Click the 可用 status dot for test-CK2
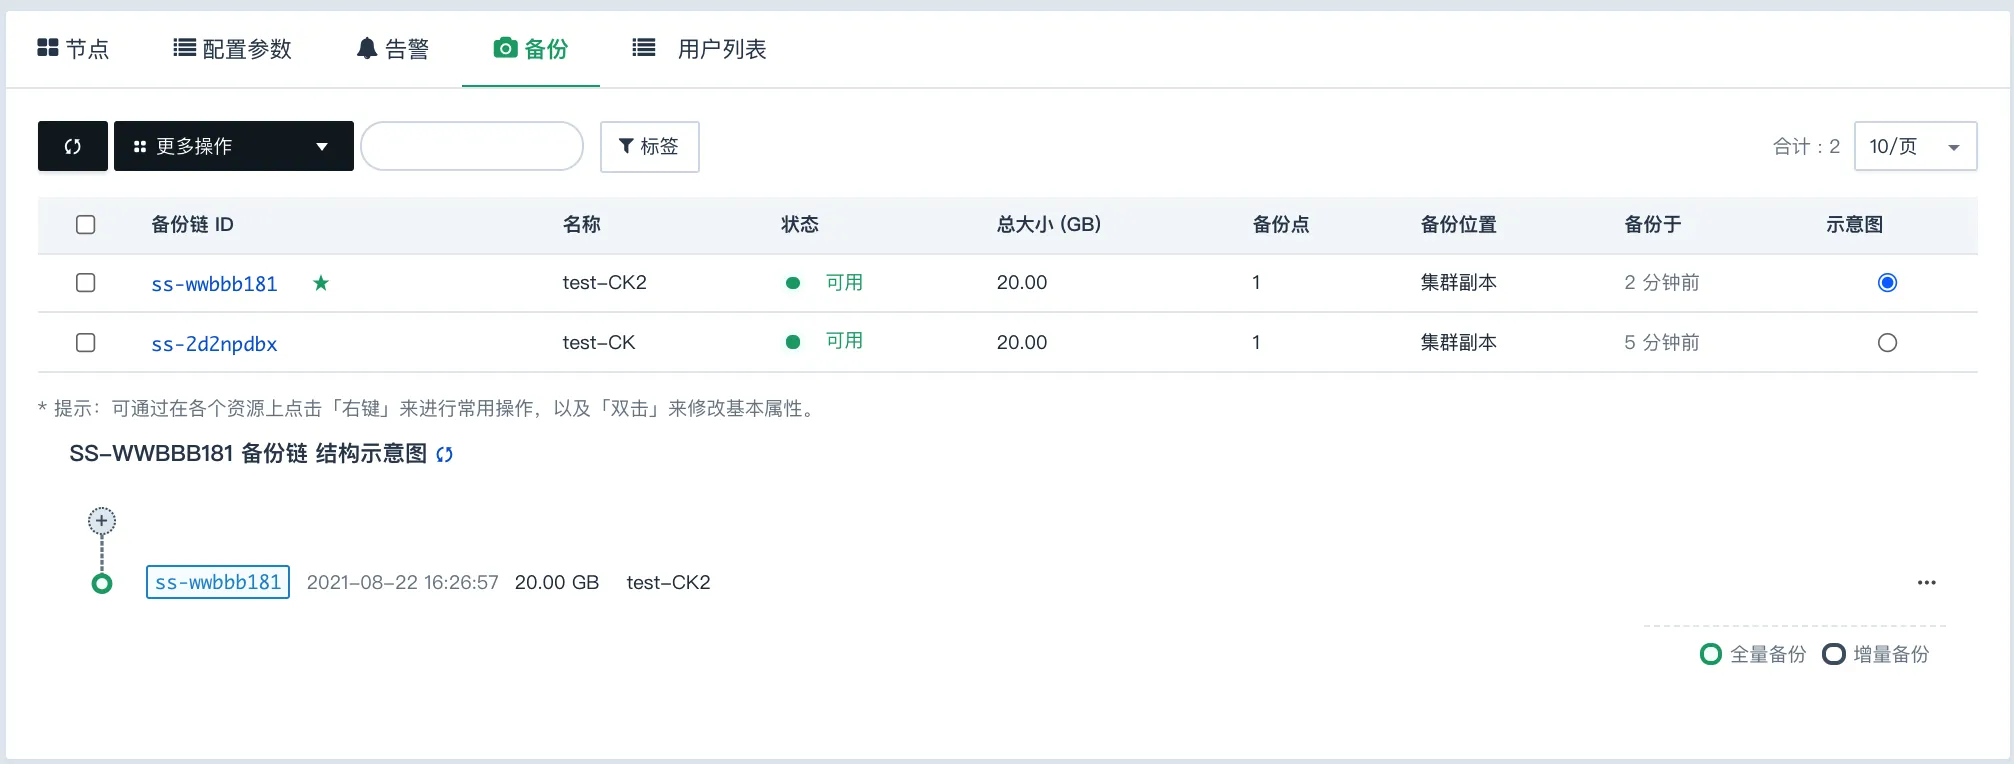 pyautogui.click(x=793, y=283)
